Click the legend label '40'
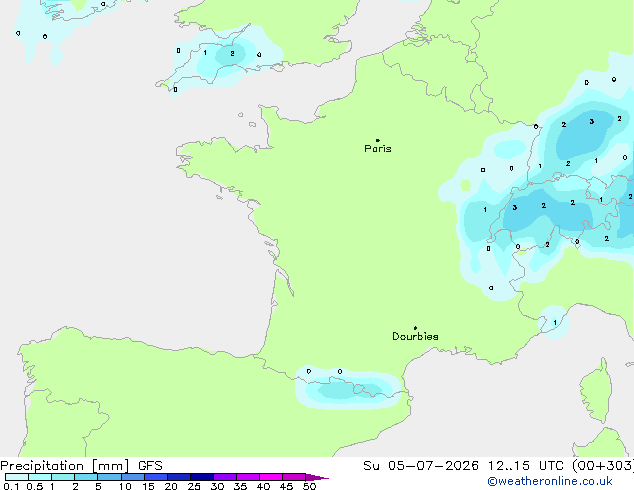Viewport: 634px width, 490px height. [263, 486]
